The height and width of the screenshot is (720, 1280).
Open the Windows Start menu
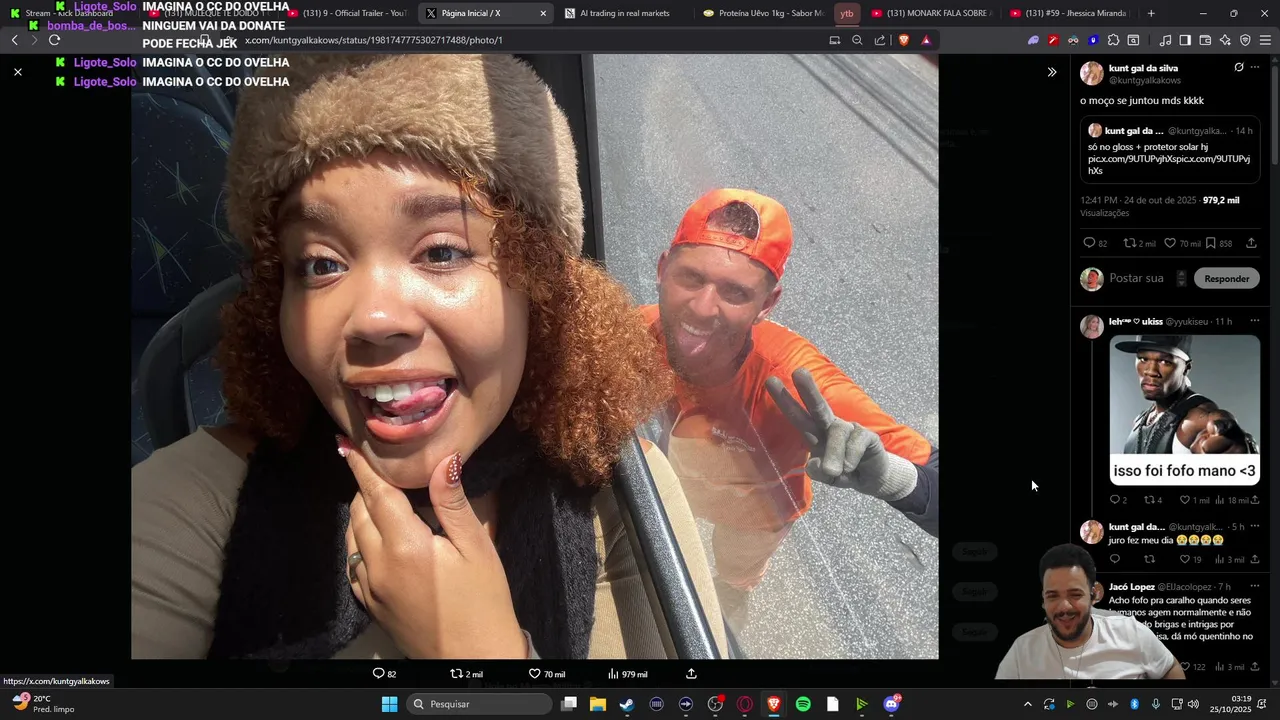click(389, 704)
